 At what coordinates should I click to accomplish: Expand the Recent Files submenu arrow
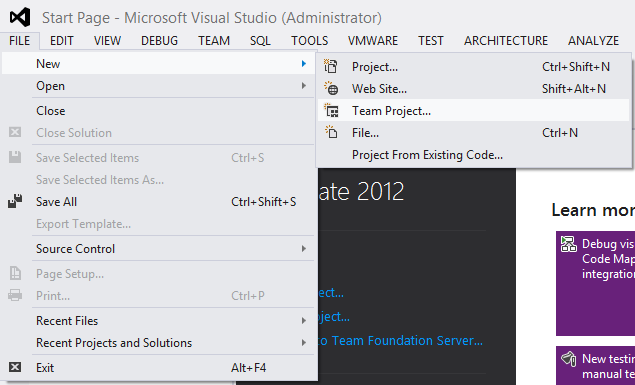click(x=304, y=321)
